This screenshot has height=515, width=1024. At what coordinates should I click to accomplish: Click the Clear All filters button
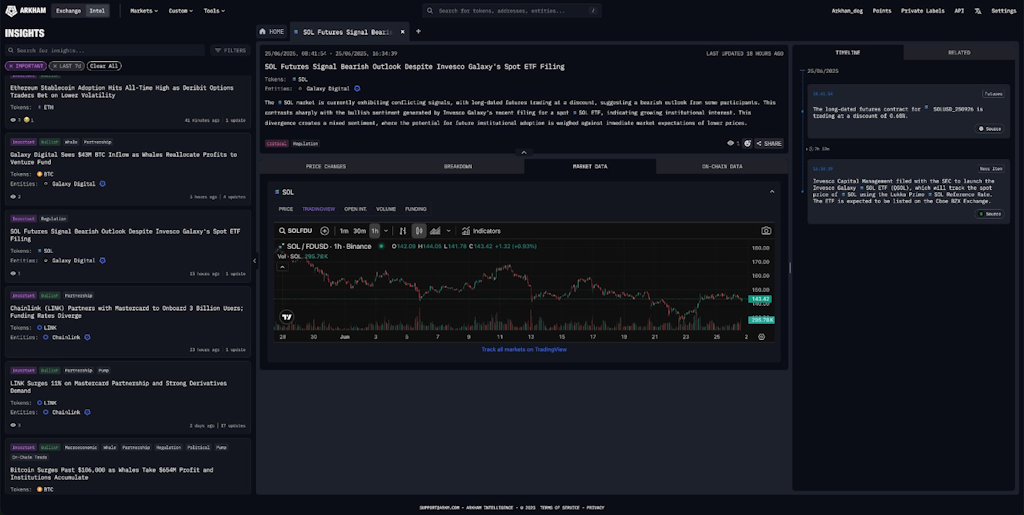(104, 66)
